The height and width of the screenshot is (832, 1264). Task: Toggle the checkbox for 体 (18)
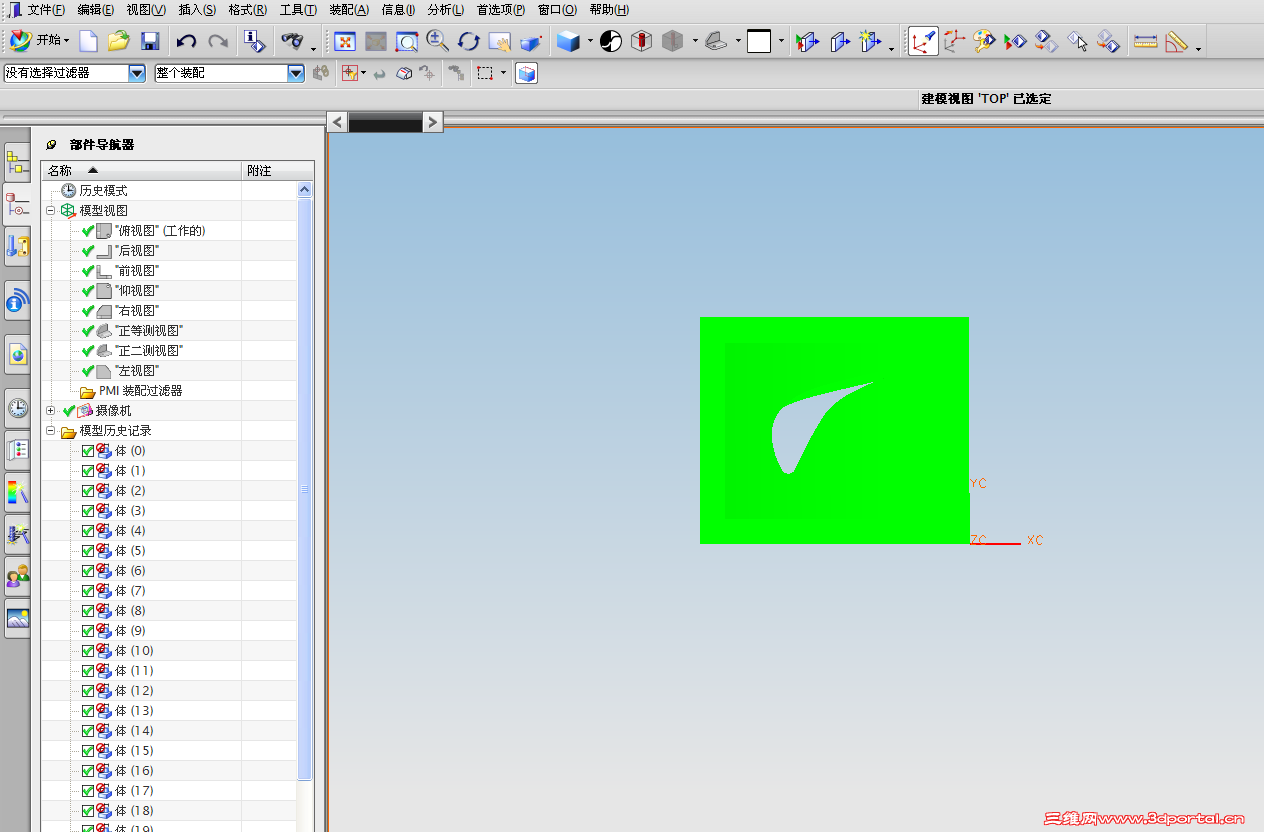pos(88,811)
